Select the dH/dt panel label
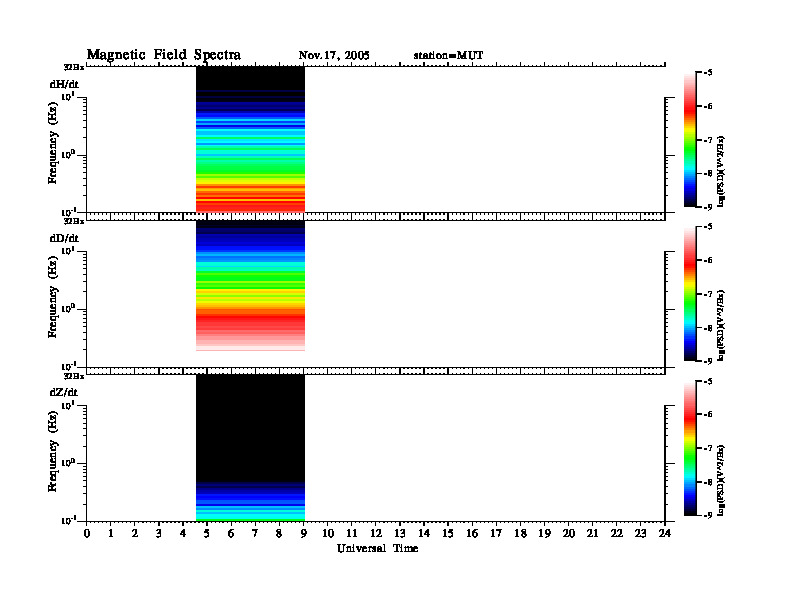Viewport: 792px width, 612px height. pyautogui.click(x=64, y=84)
